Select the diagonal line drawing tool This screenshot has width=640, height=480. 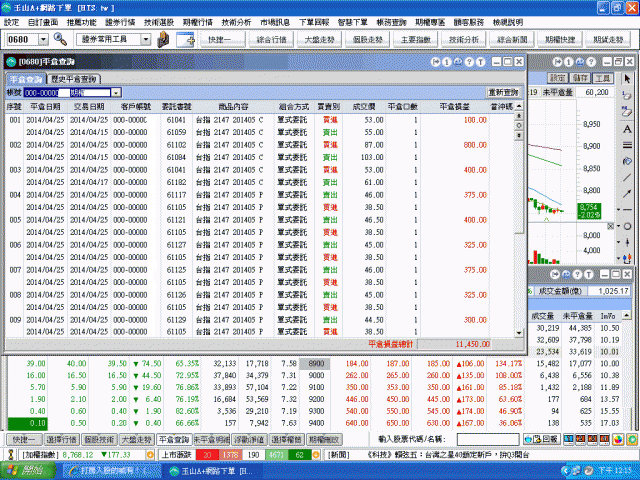[626, 177]
